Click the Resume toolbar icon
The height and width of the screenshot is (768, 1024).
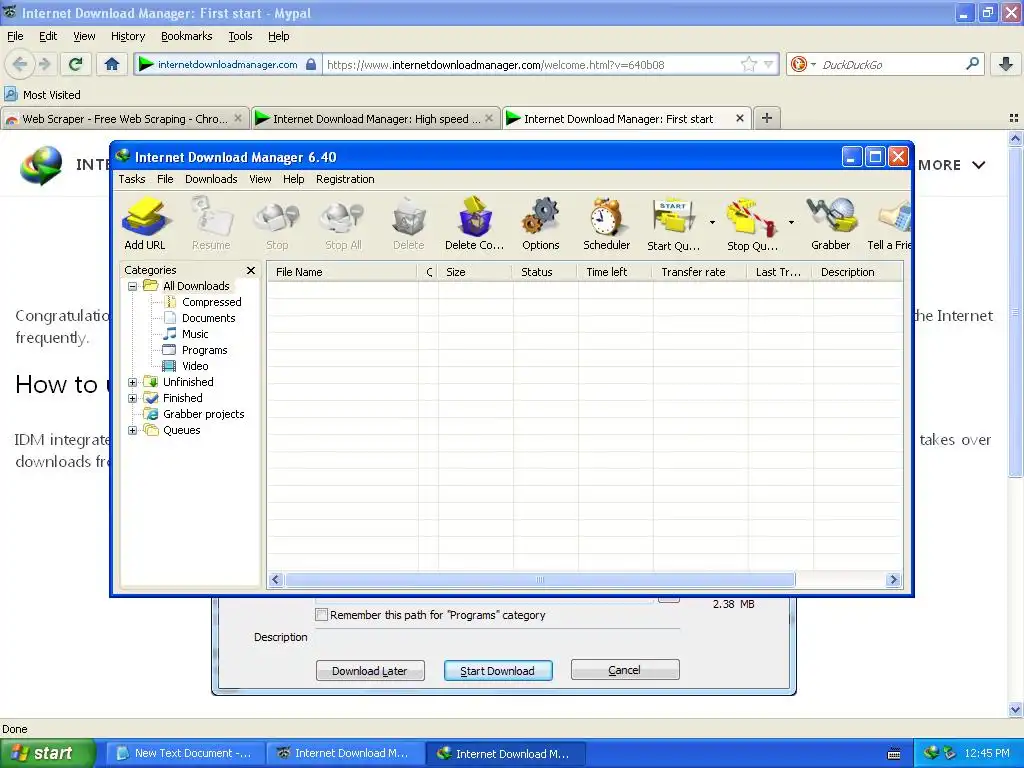[x=211, y=223]
